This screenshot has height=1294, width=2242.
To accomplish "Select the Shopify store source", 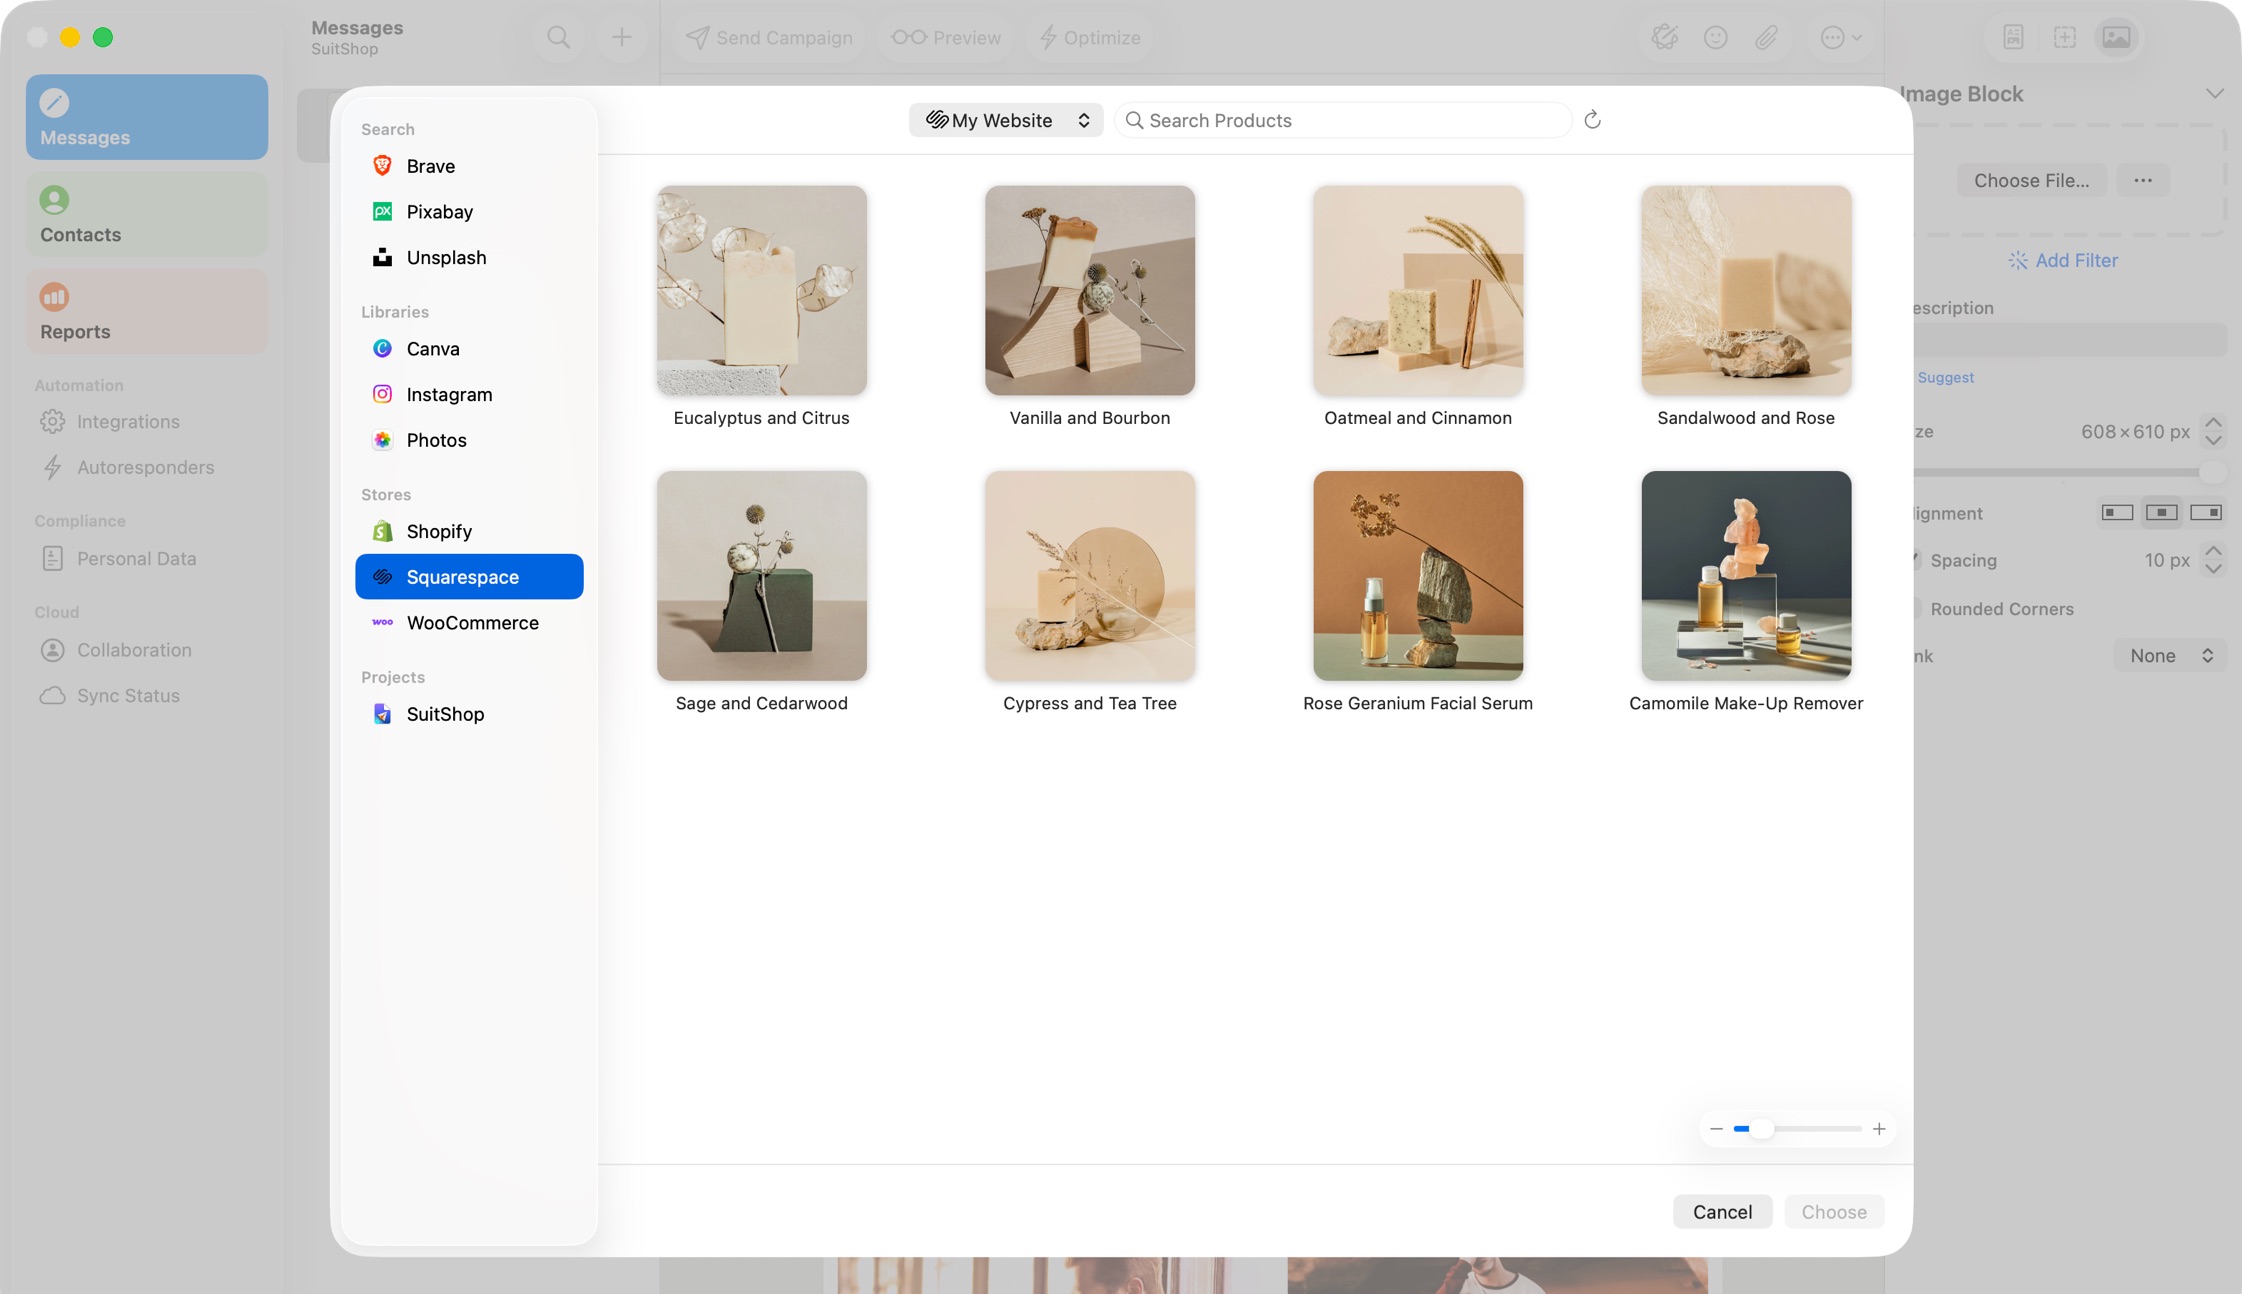I will coord(439,531).
